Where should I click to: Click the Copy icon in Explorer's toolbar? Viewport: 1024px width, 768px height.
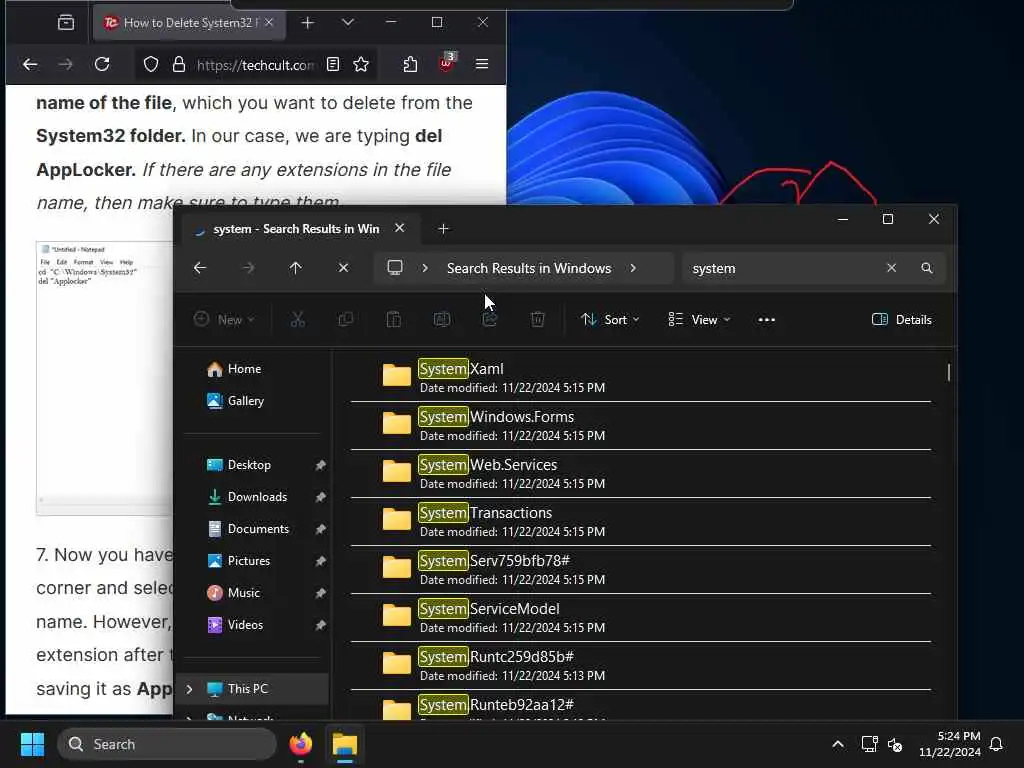[x=345, y=319]
